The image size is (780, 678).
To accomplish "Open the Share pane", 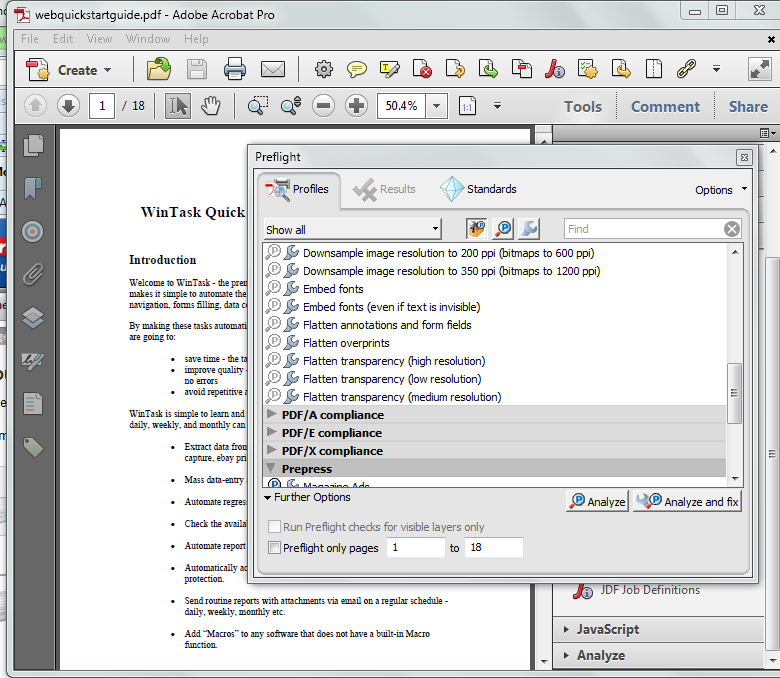I will [748, 106].
